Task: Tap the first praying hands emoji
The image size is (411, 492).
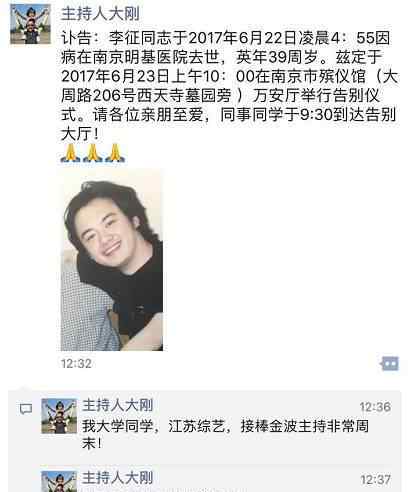Action: [x=70, y=153]
